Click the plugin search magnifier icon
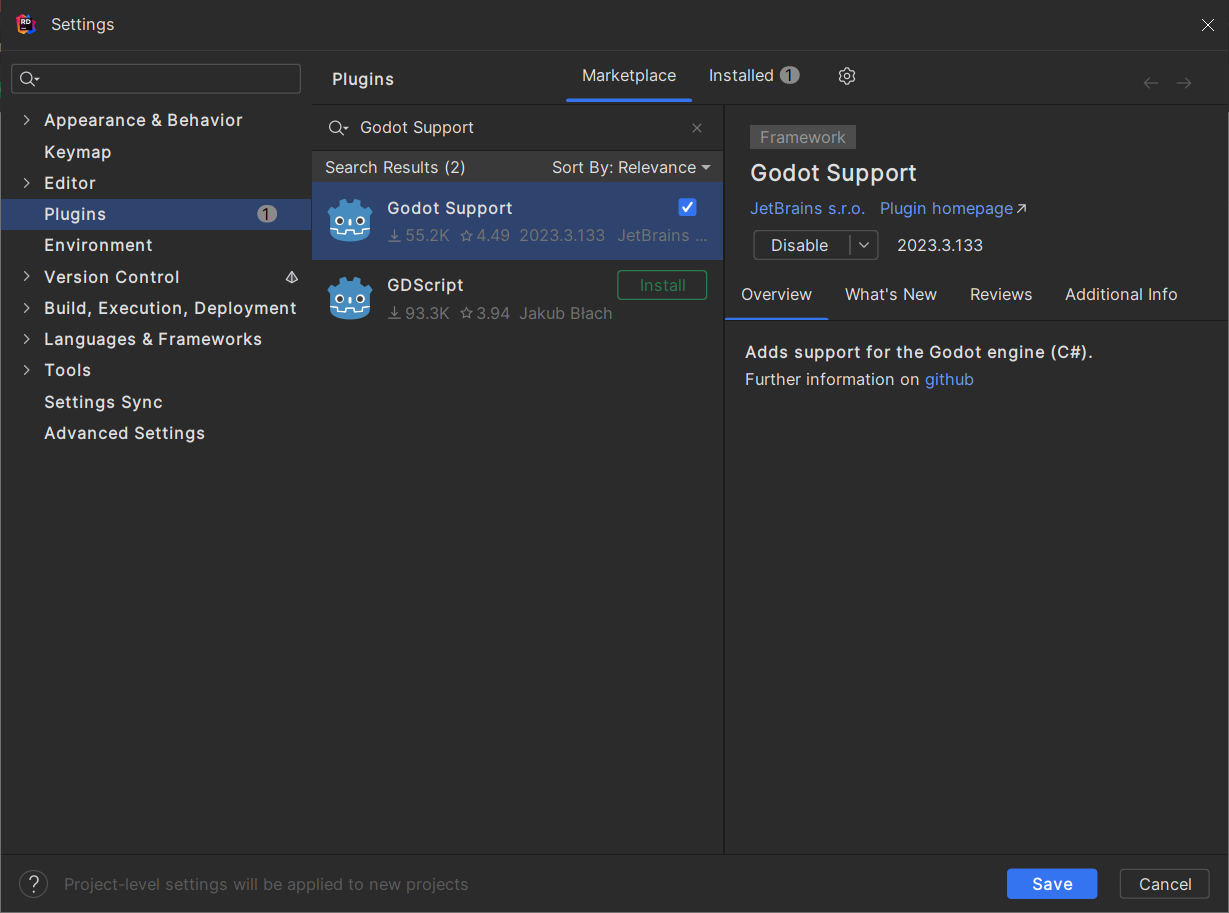The width and height of the screenshot is (1229, 913). (338, 128)
